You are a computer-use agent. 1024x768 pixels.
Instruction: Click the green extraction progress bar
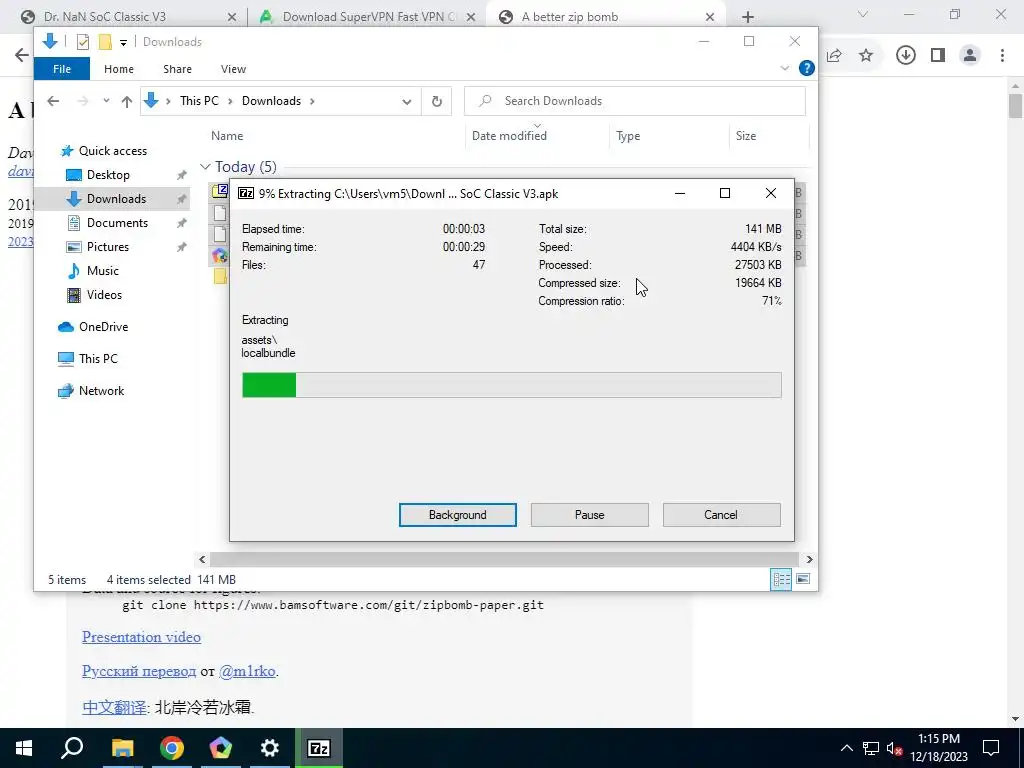pos(511,385)
